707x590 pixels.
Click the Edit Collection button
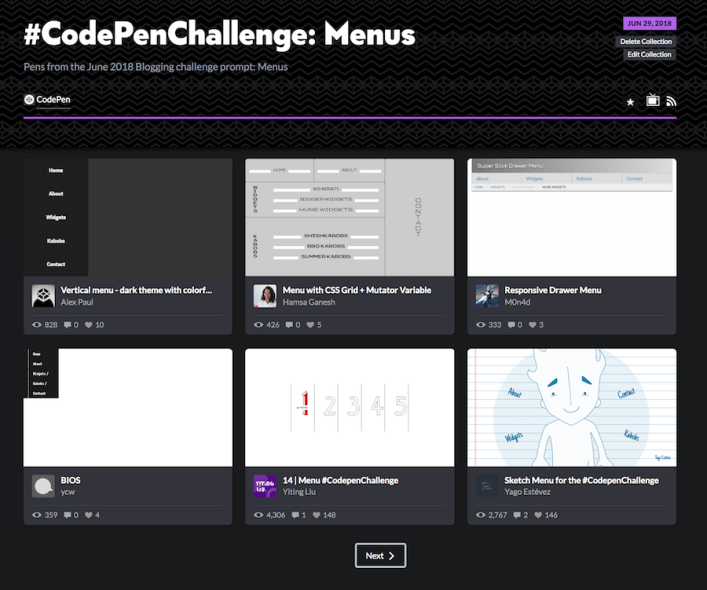pos(649,55)
